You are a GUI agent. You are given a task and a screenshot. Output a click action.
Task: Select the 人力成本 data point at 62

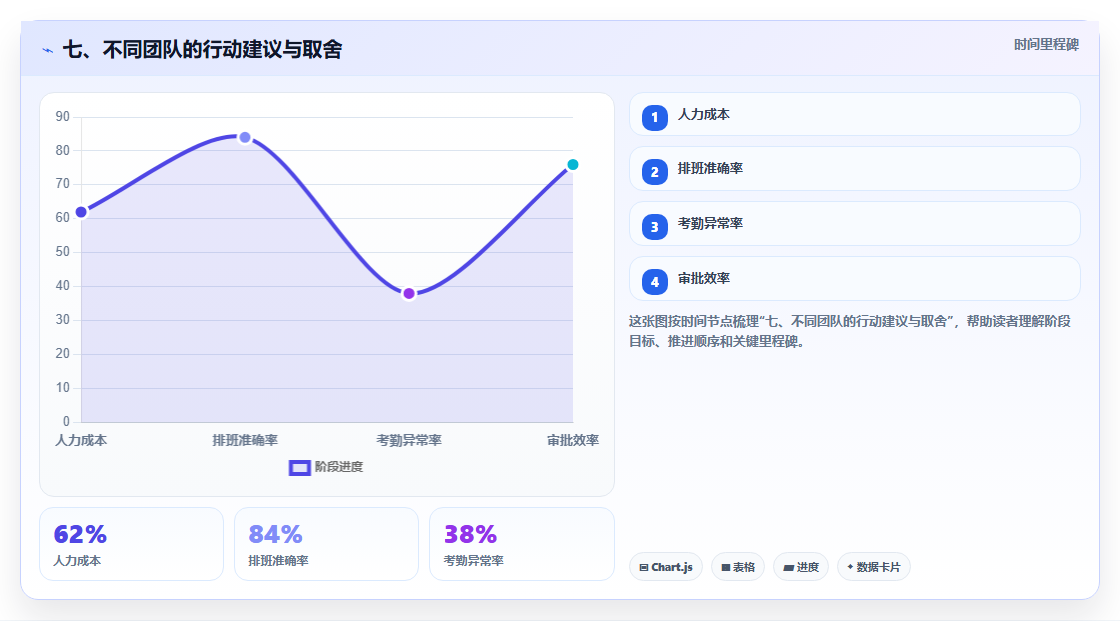pos(81,212)
